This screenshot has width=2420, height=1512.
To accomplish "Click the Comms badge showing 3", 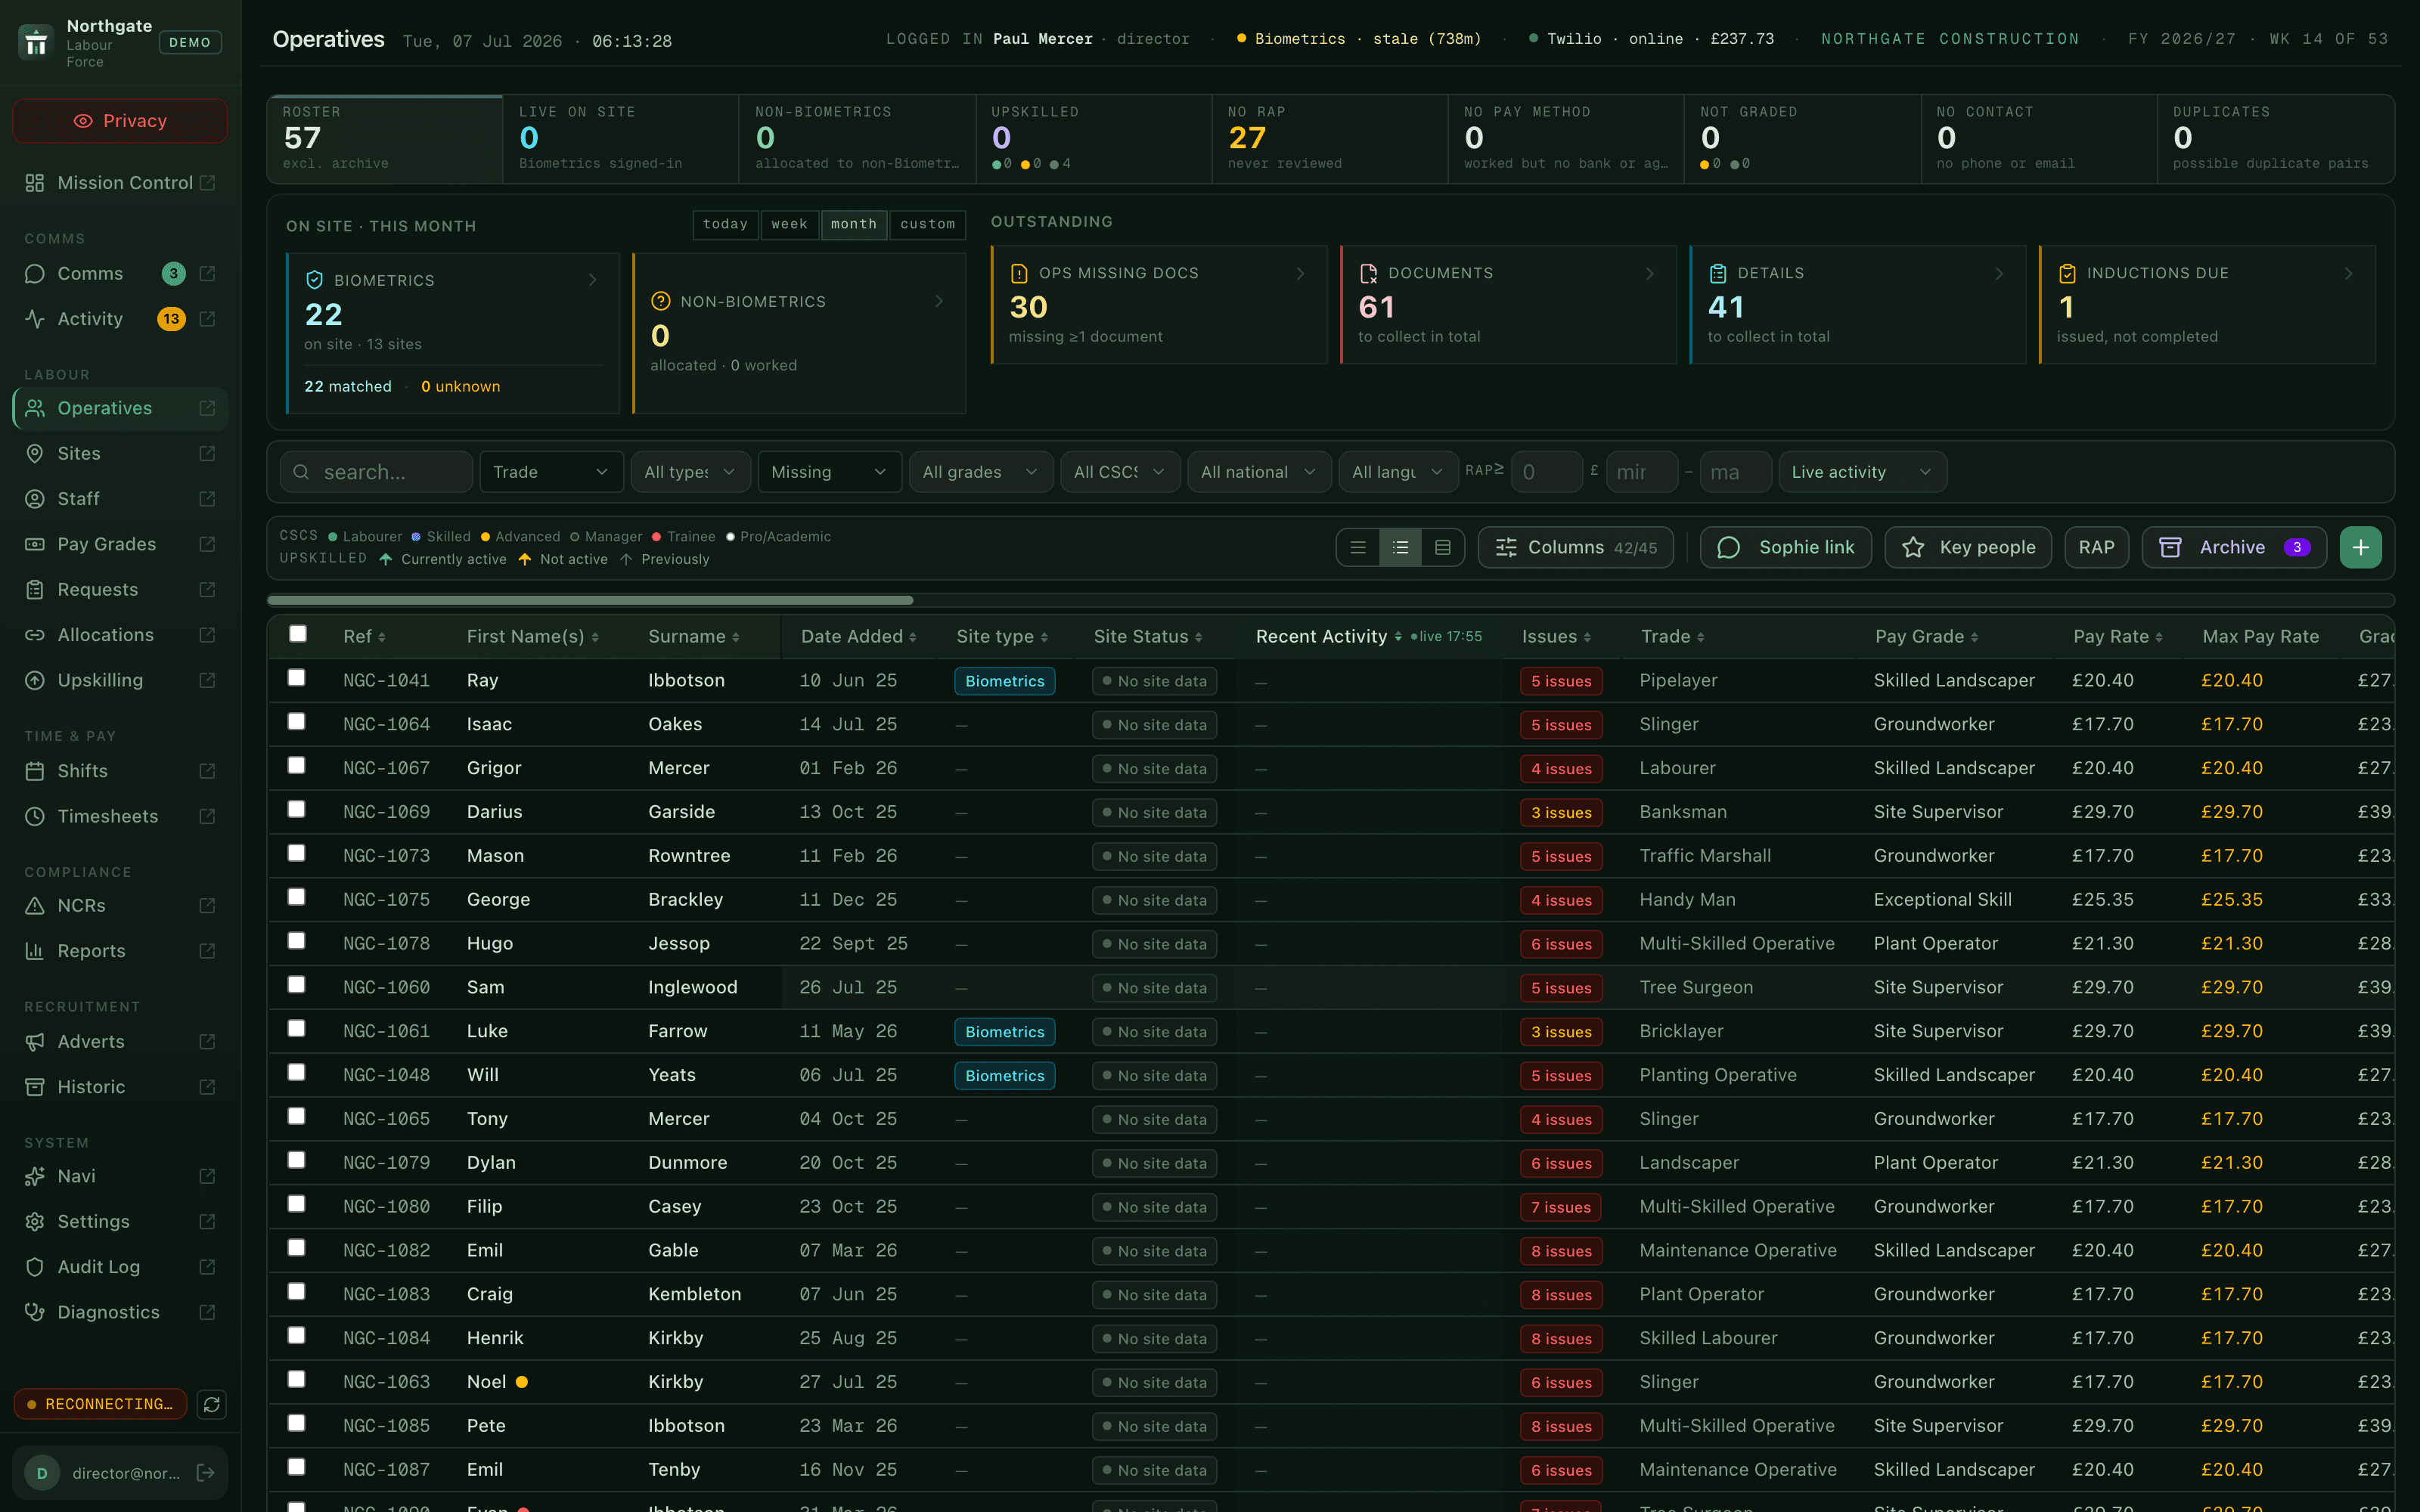I will coord(173,273).
